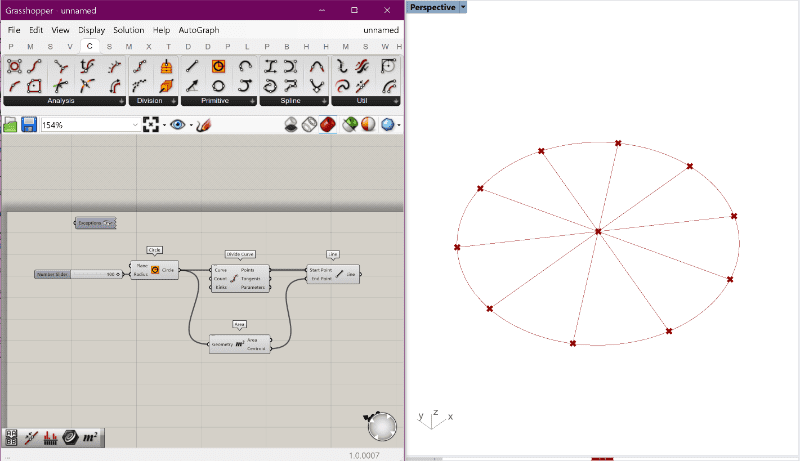The width and height of the screenshot is (800, 461).
Task: Click the blue Preview Mesh Quality icon
Action: (x=387, y=124)
